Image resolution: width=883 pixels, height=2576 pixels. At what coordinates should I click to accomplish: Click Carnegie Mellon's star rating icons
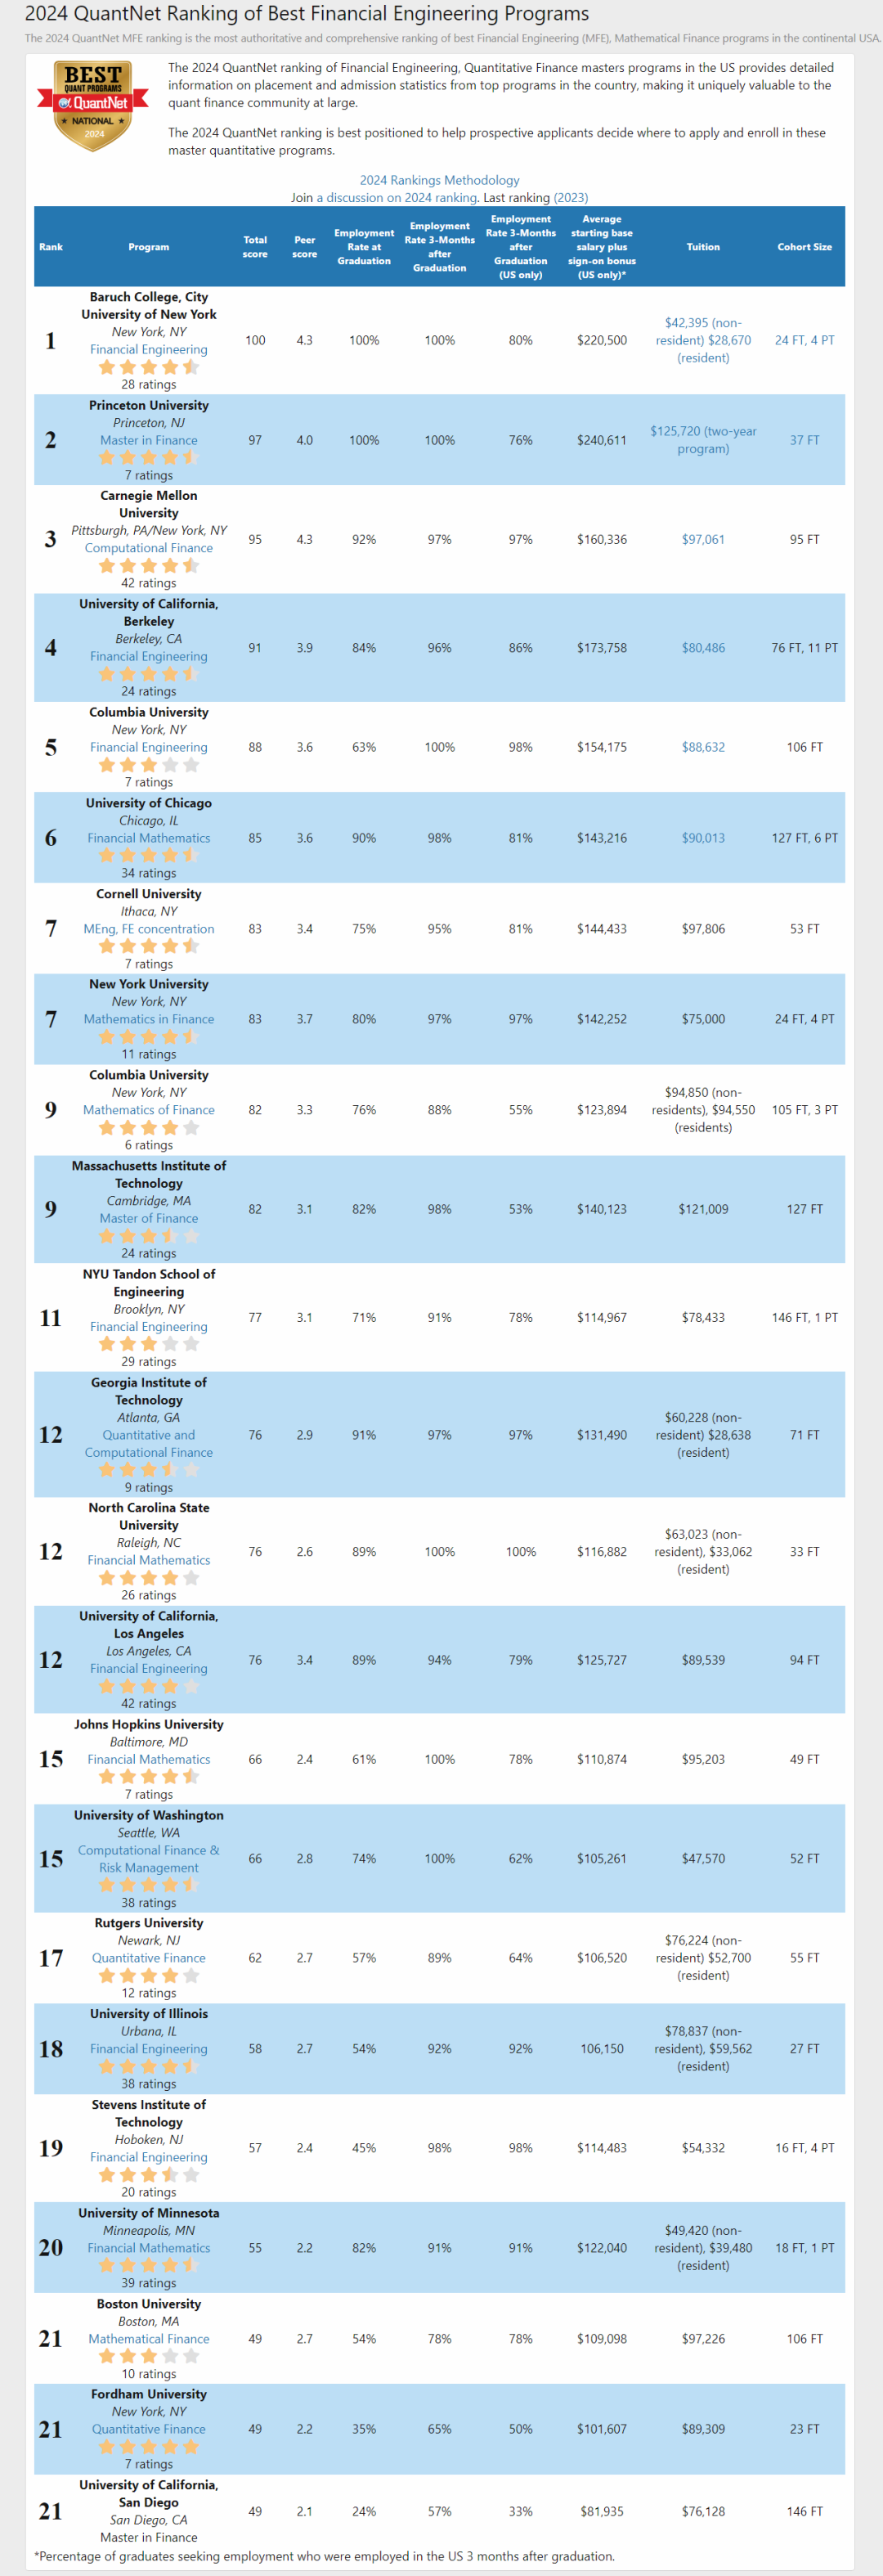(x=149, y=566)
